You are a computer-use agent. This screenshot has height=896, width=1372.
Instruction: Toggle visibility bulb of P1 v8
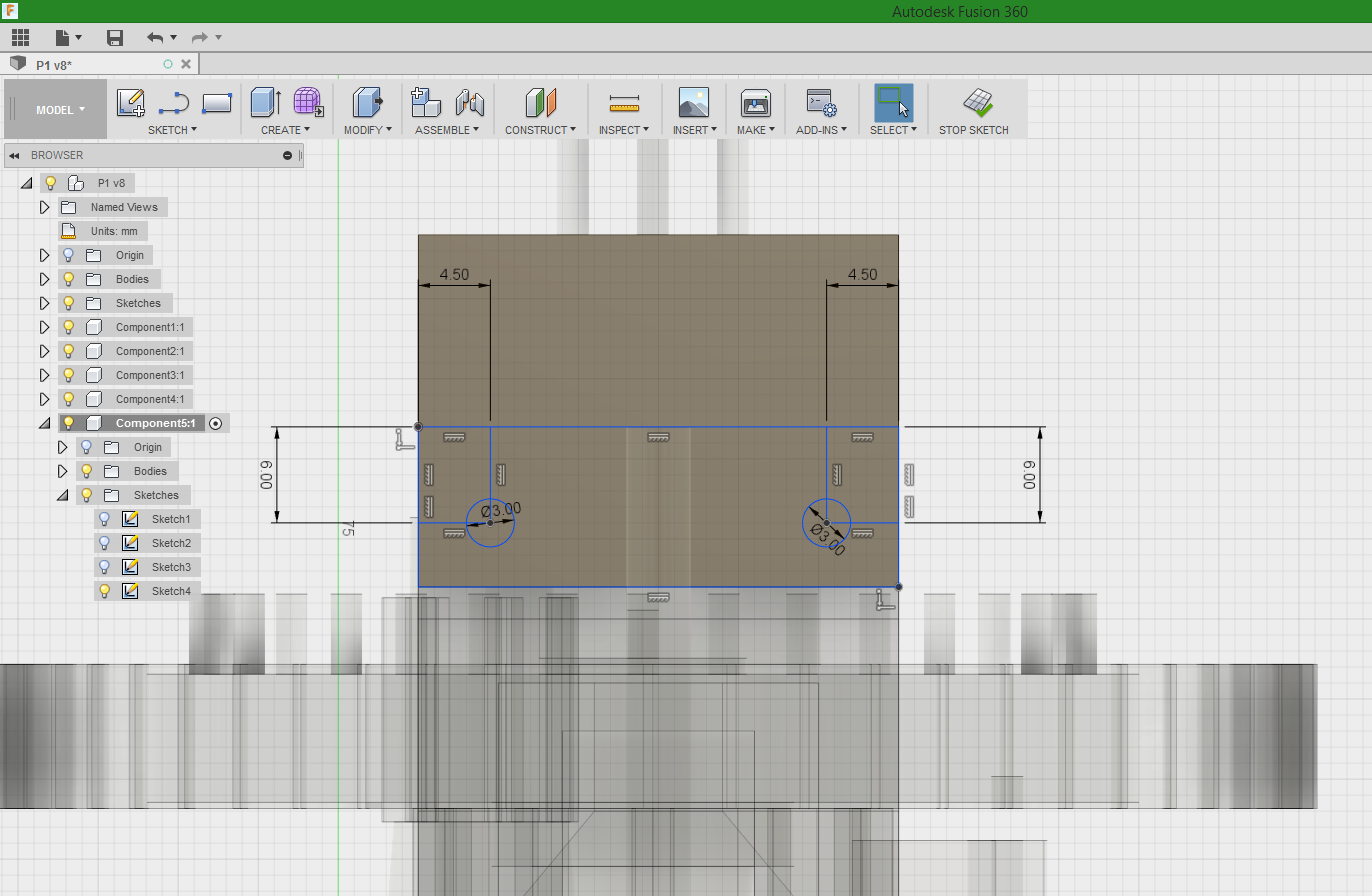click(50, 183)
